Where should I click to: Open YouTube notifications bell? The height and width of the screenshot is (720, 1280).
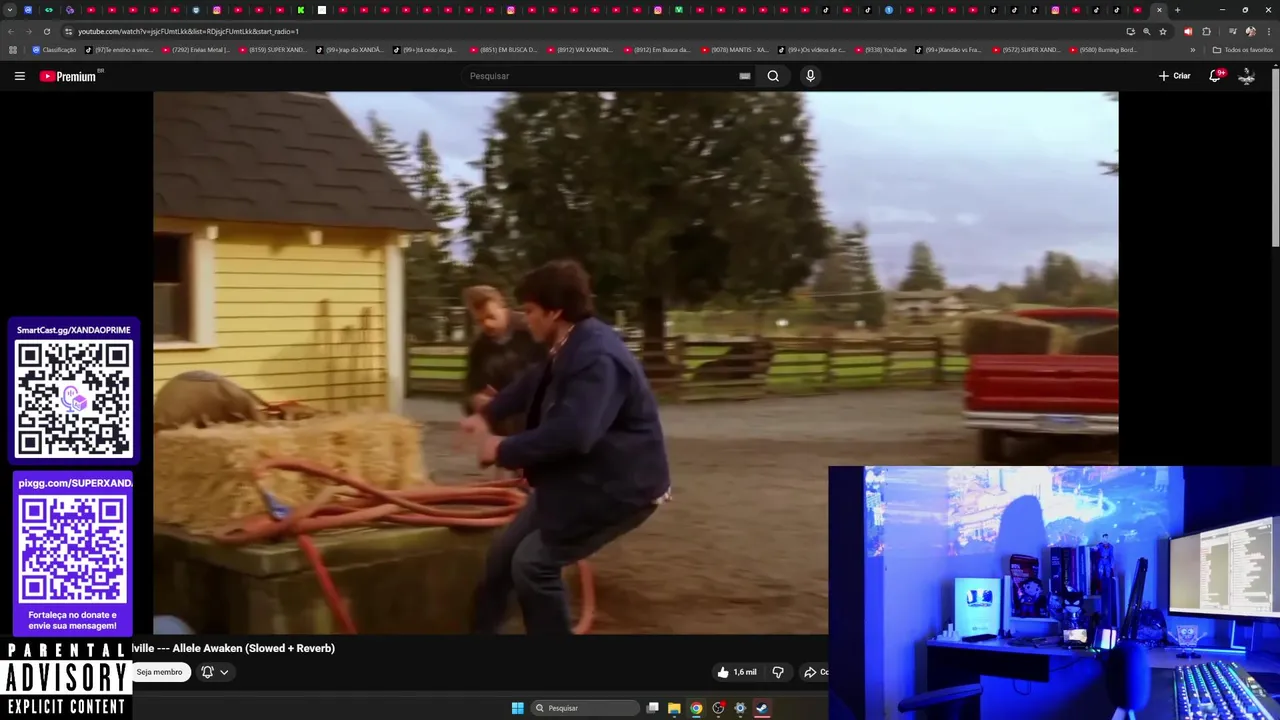(1216, 76)
